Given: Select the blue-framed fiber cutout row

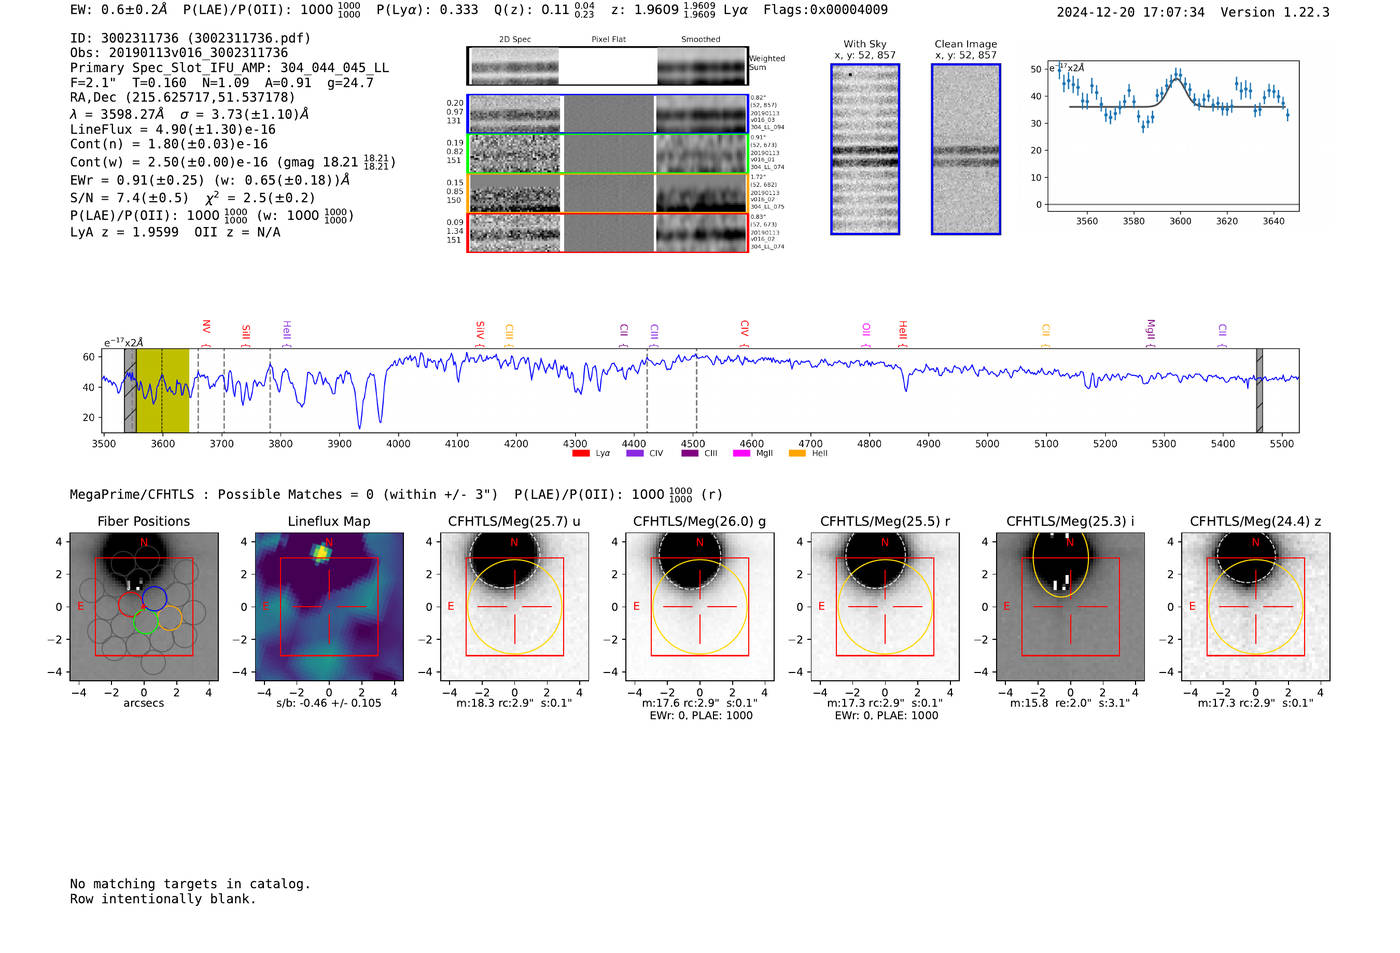Looking at the screenshot, I should tap(608, 114).
